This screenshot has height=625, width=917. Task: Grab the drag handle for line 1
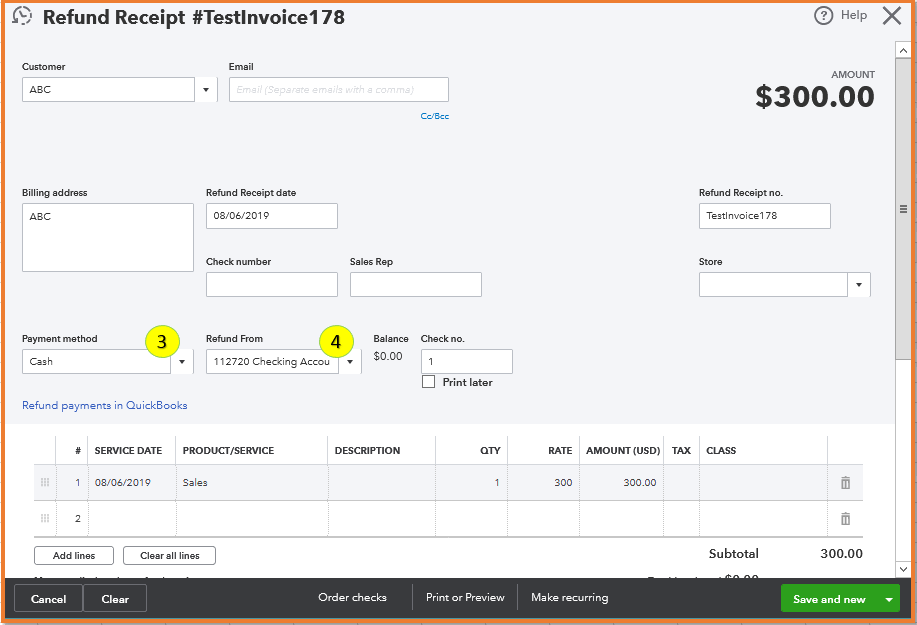coord(44,483)
